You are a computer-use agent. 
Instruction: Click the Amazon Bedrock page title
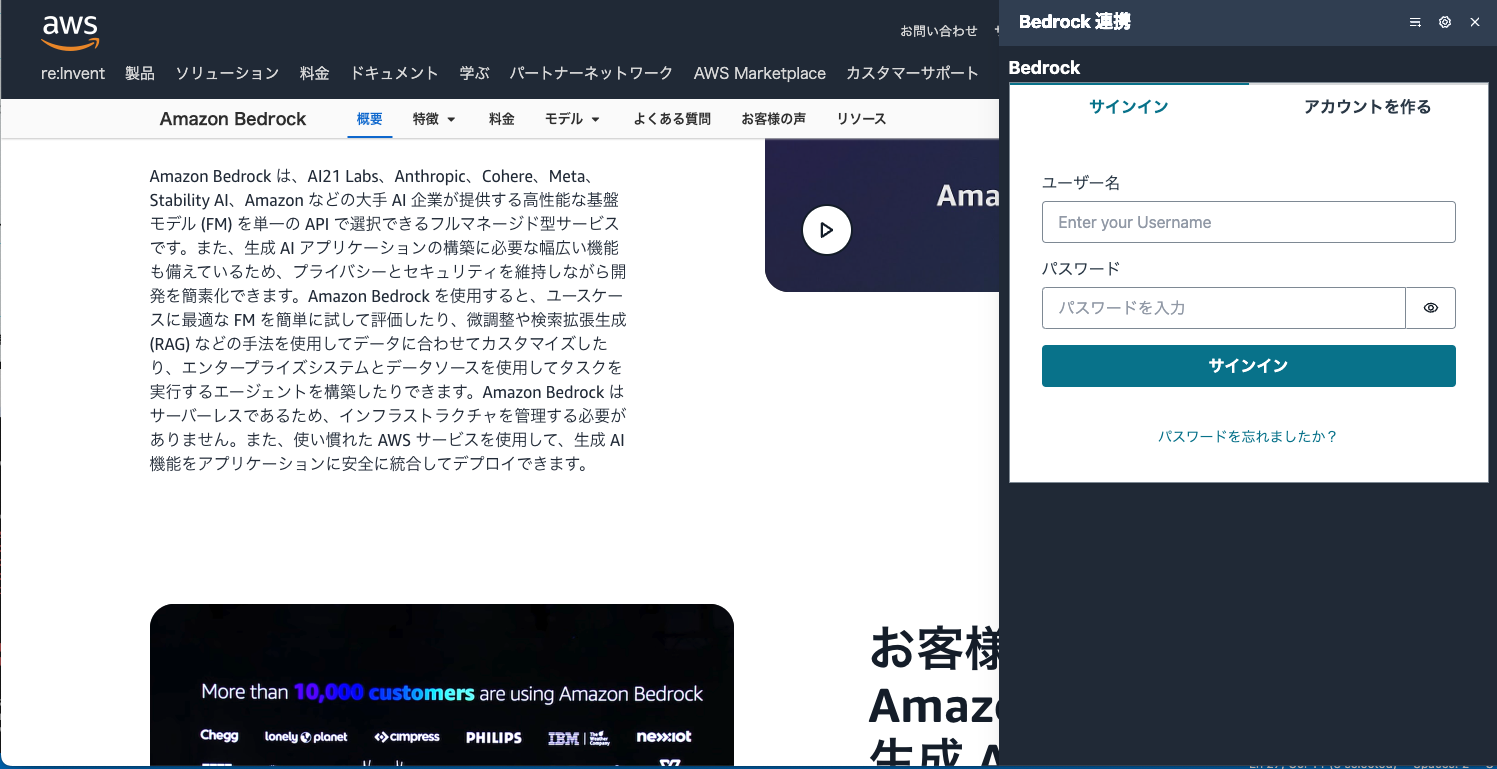click(233, 119)
